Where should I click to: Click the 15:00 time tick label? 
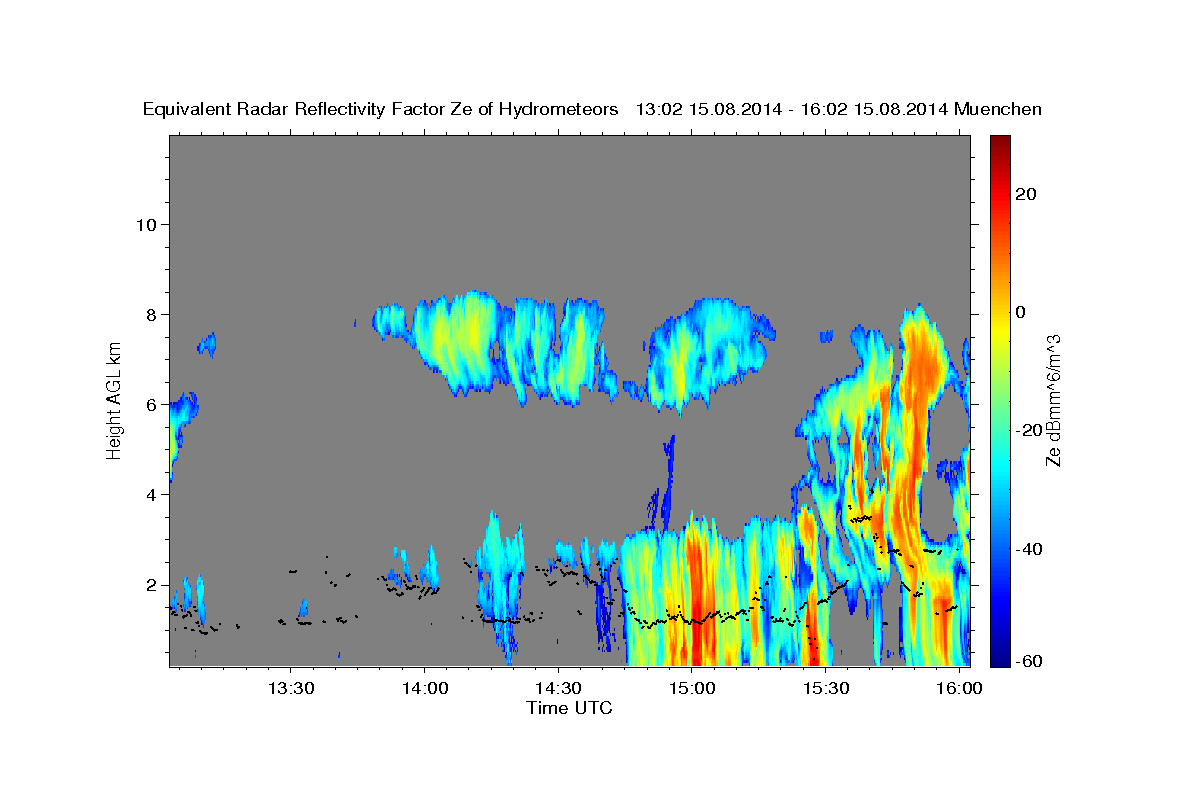pyautogui.click(x=691, y=689)
